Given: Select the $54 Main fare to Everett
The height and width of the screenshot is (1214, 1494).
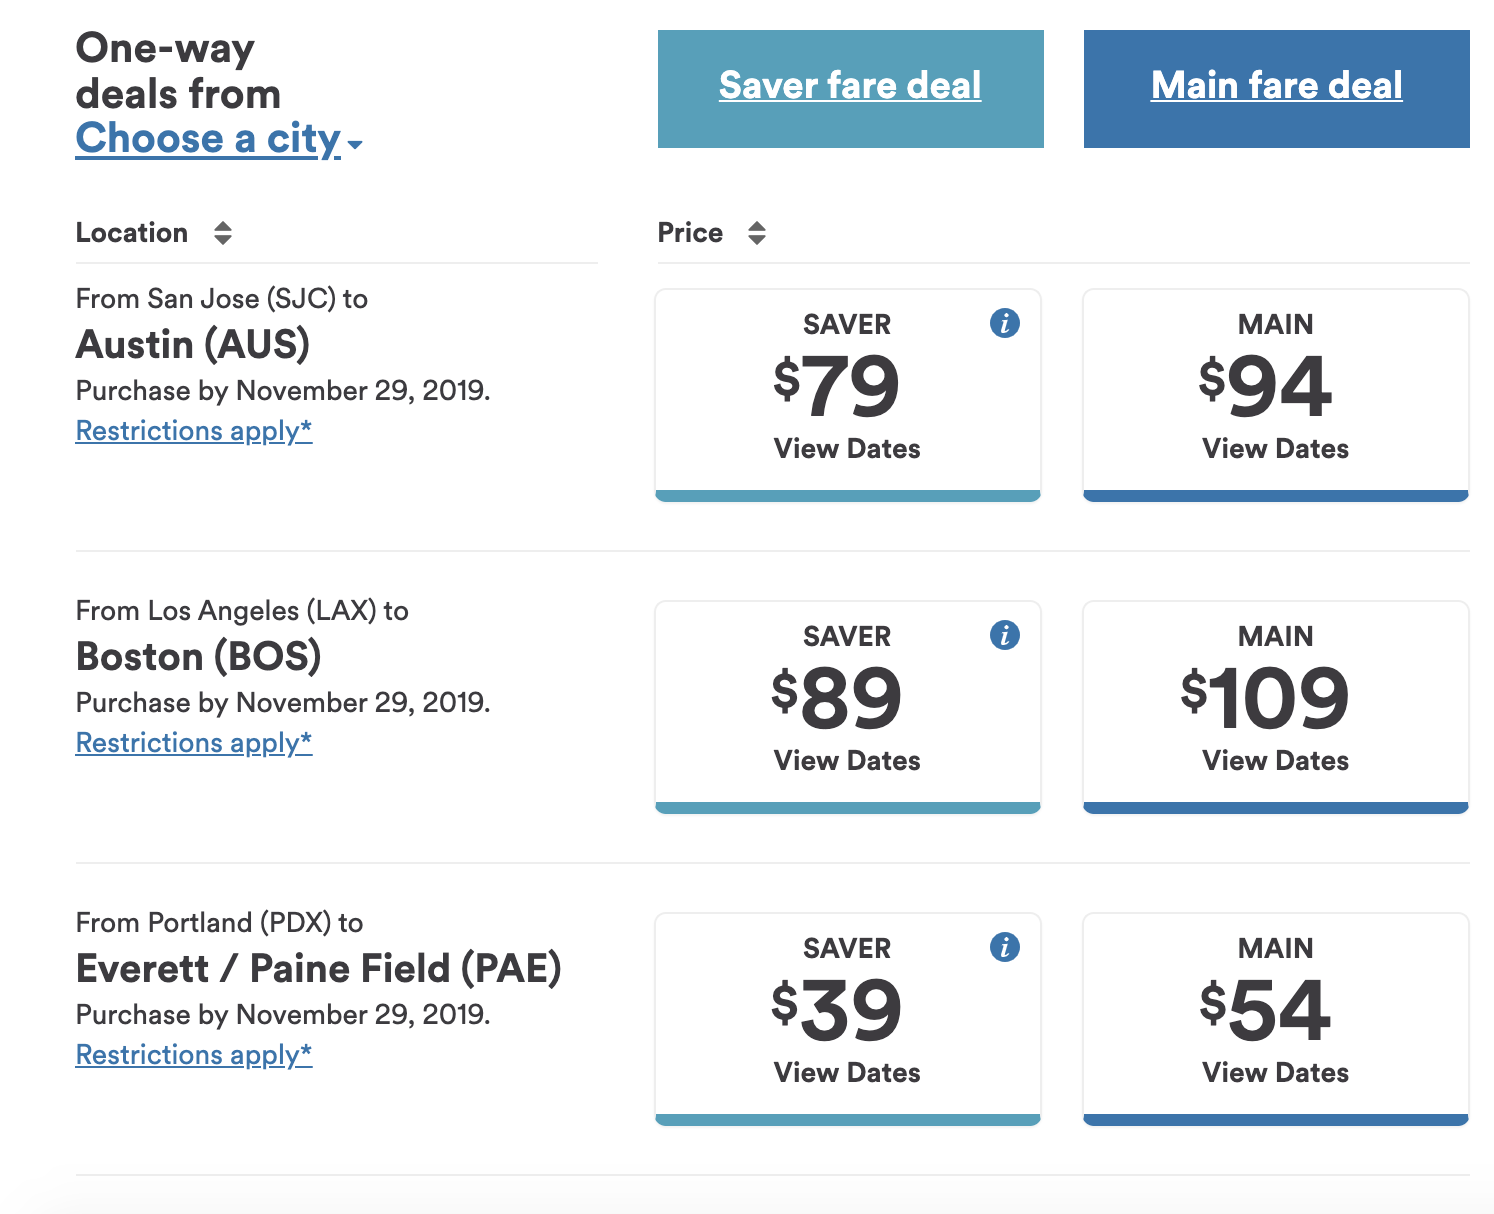Looking at the screenshot, I should [x=1276, y=1019].
